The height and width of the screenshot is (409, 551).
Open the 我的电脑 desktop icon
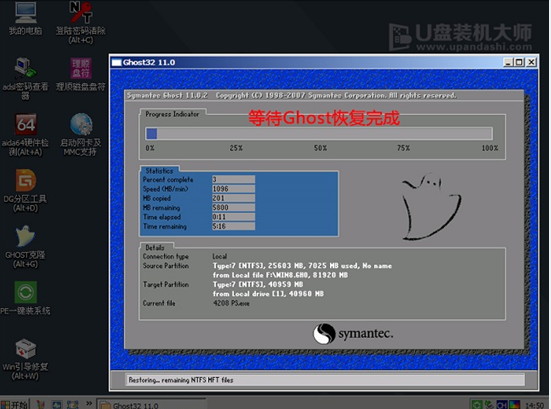[25, 18]
